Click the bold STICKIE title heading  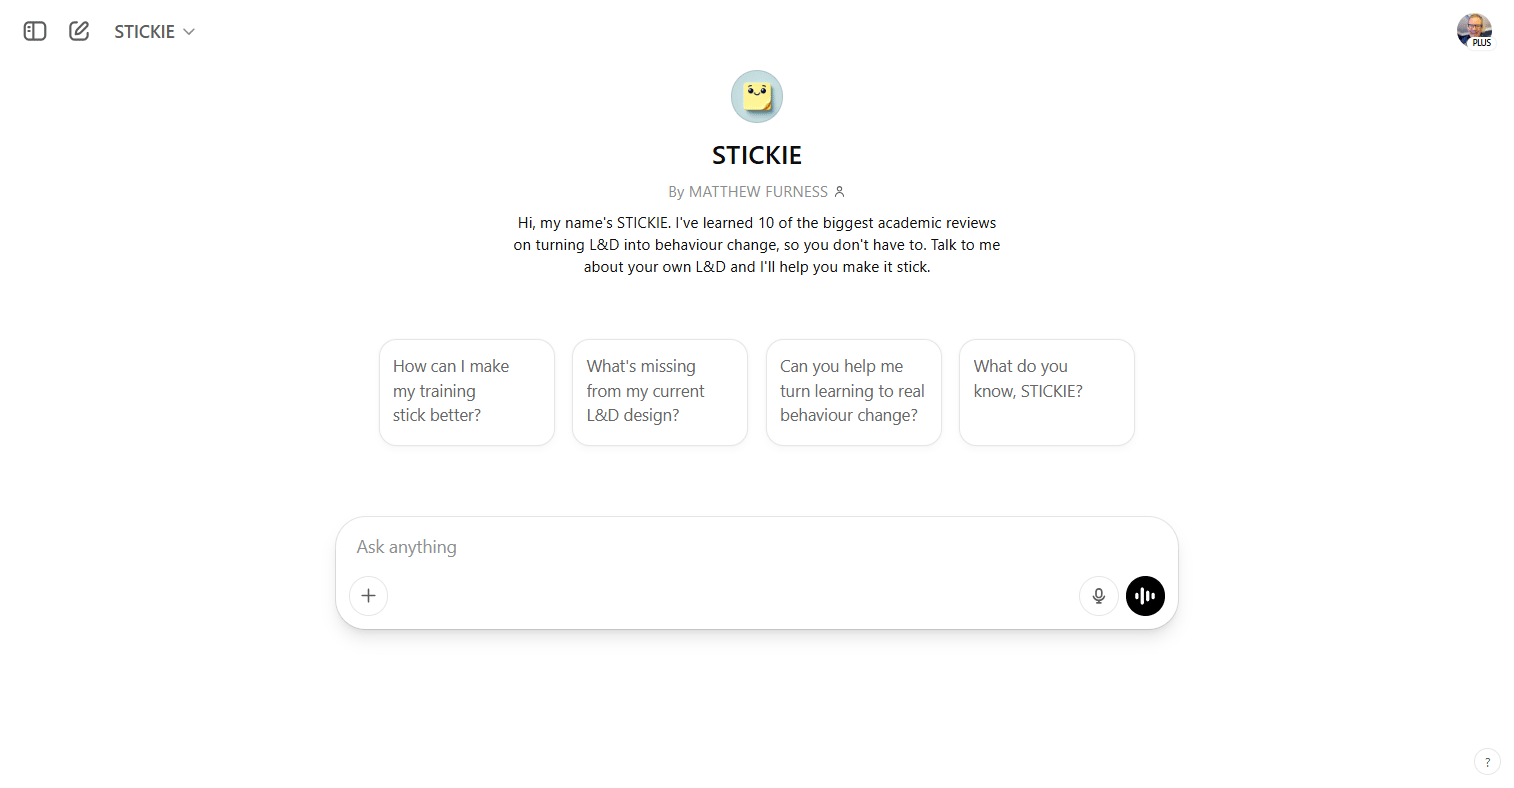coord(757,155)
